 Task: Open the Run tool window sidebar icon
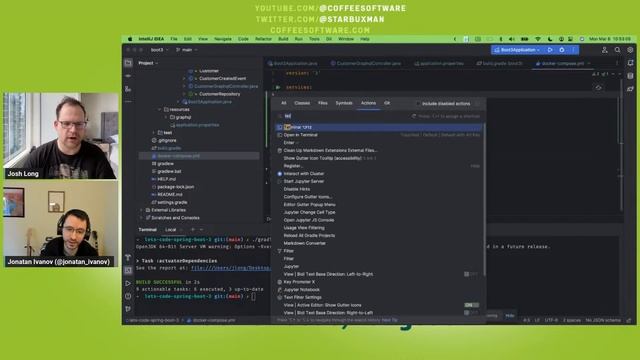pos(128,283)
